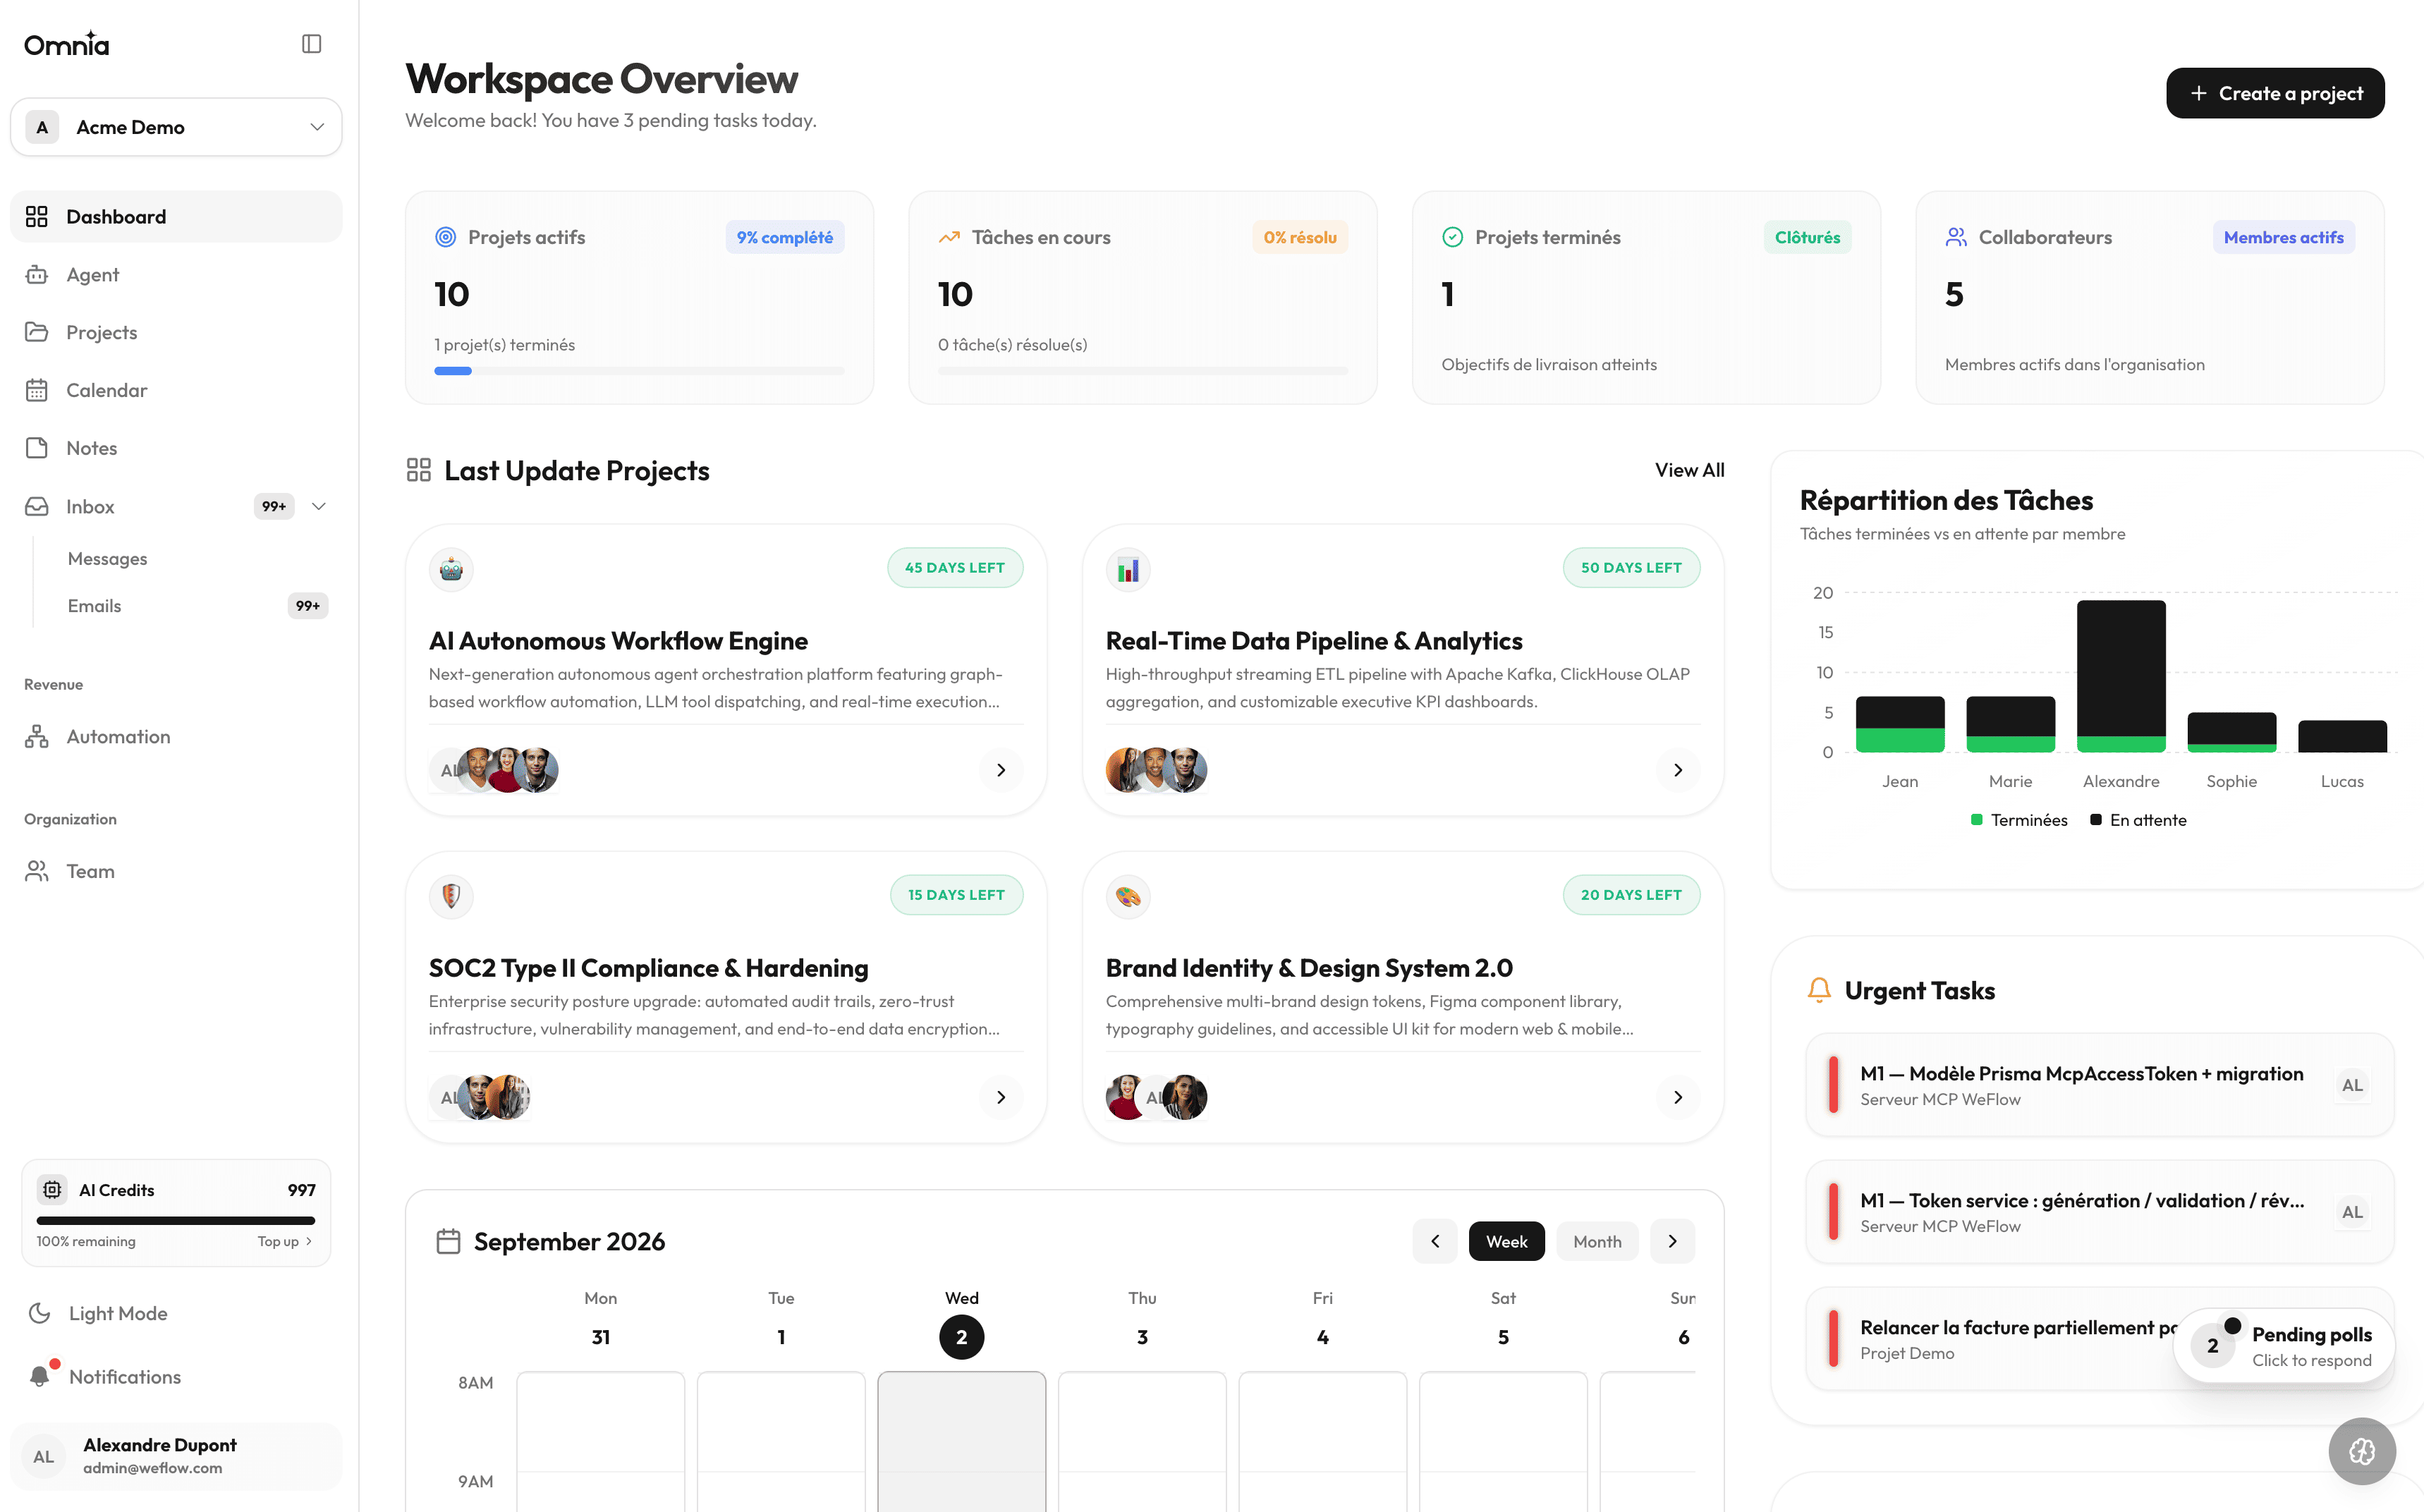Select the Week calendar view
Viewport: 2424px width, 1512px height.
1506,1241
